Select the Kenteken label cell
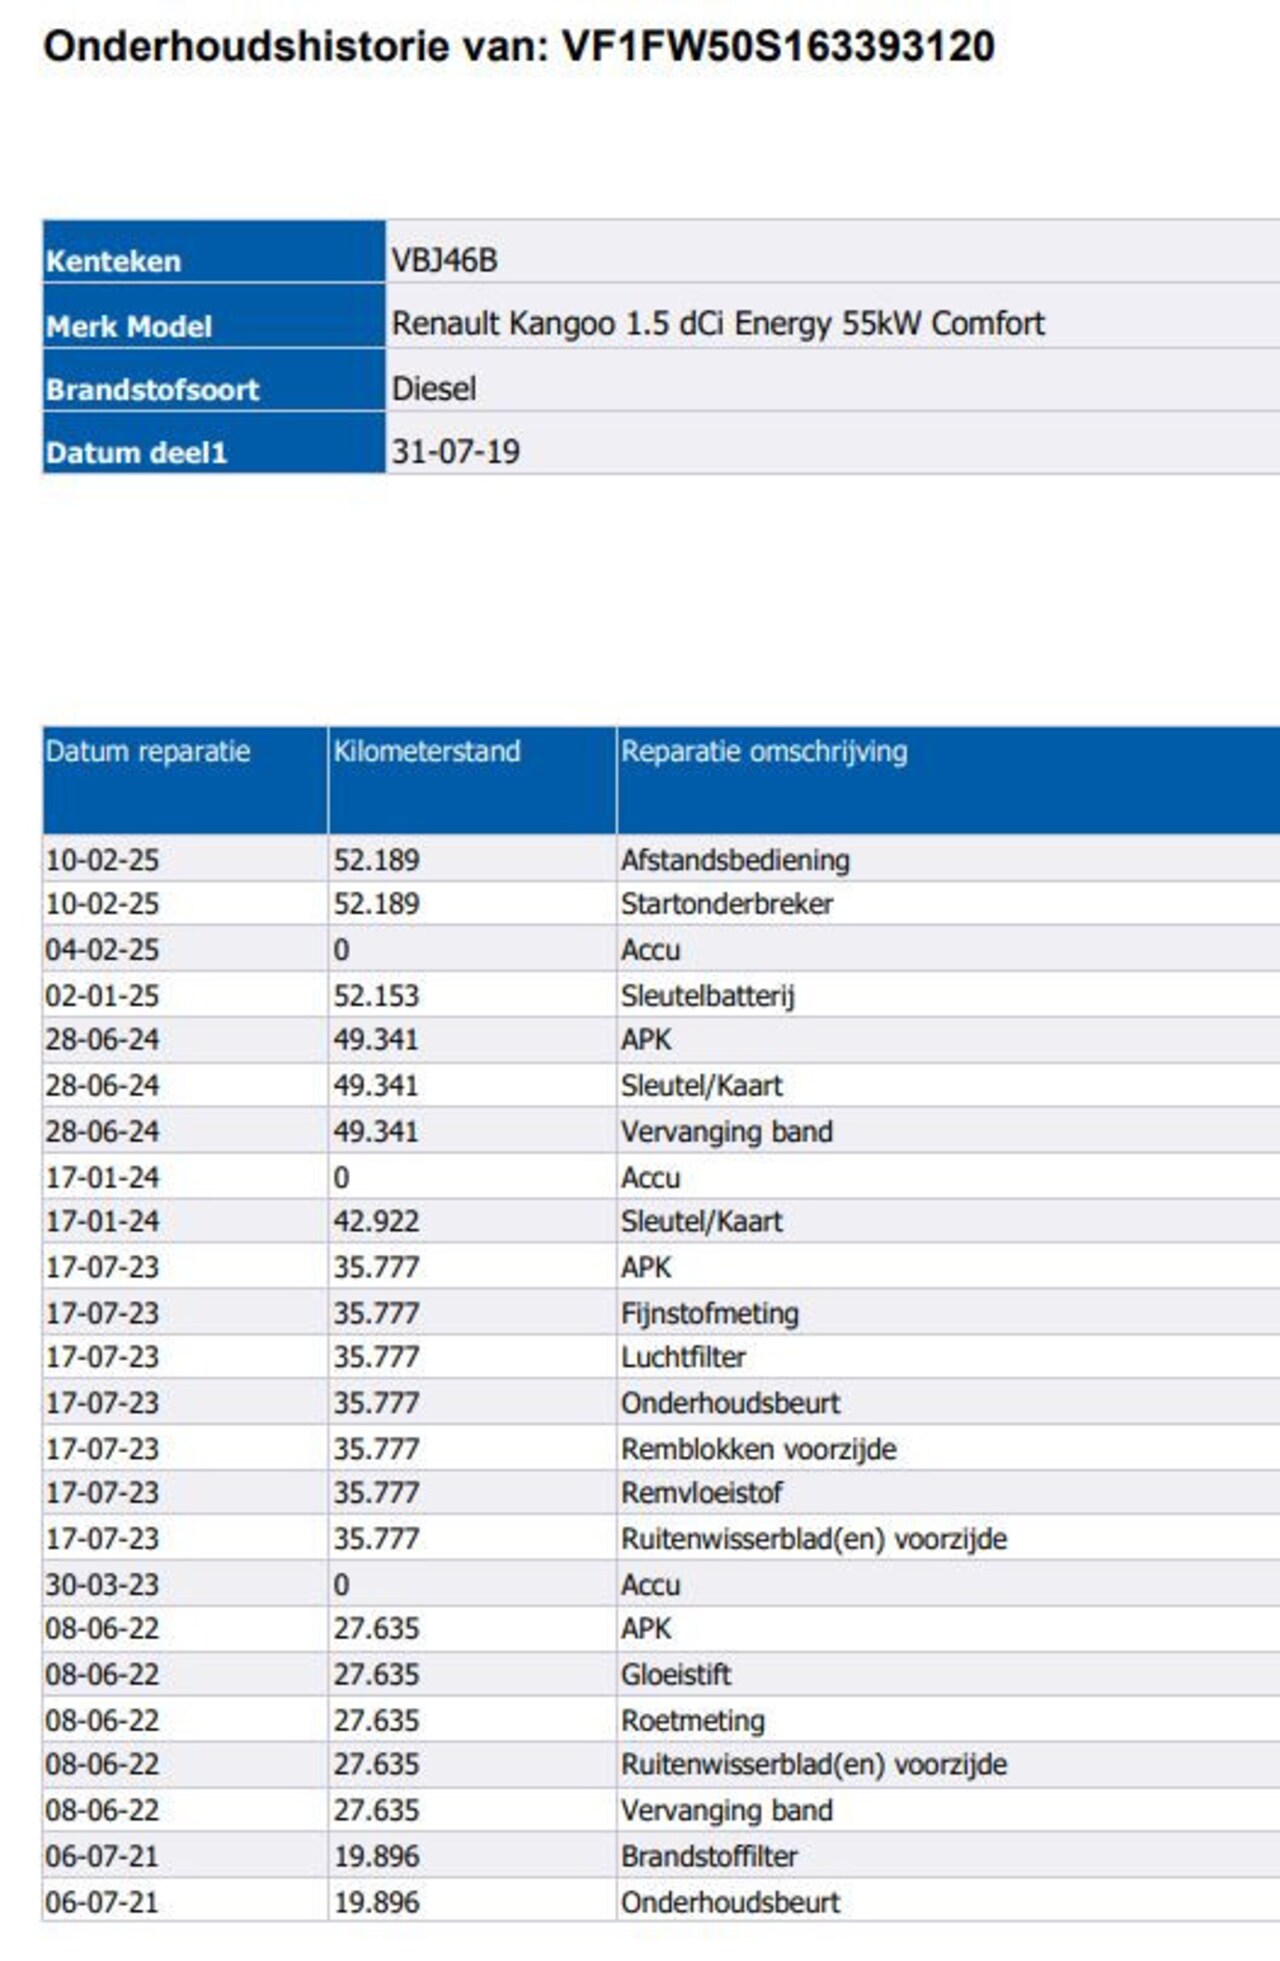 click(x=213, y=260)
